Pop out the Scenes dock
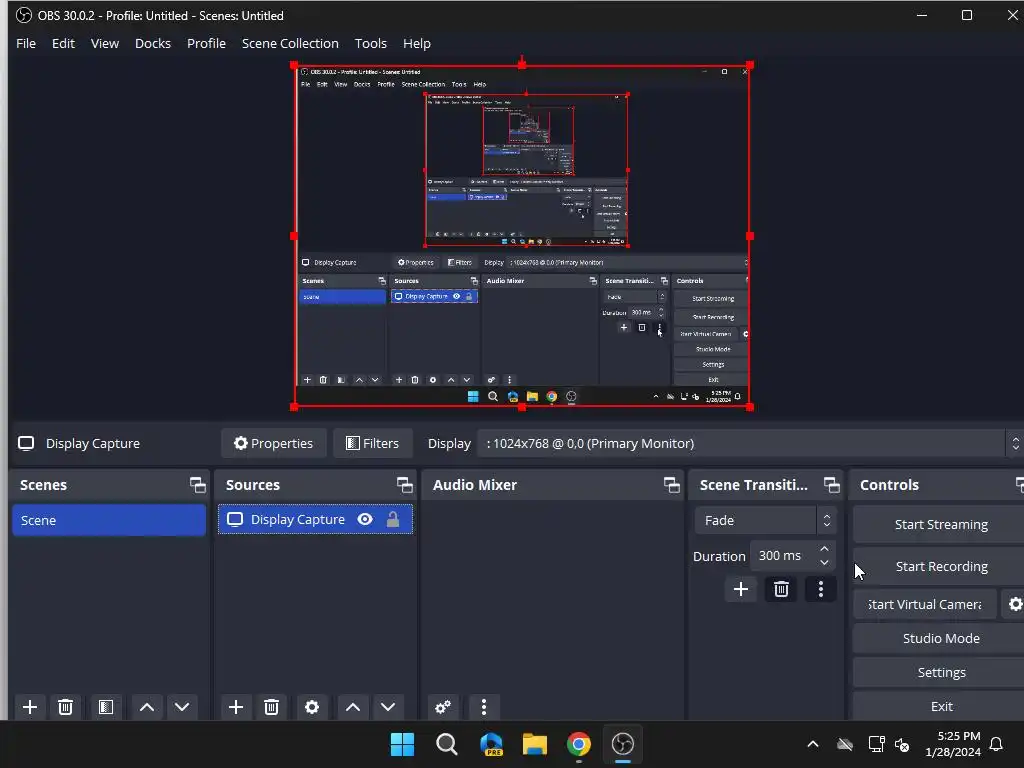The image size is (1024, 768). (x=197, y=485)
